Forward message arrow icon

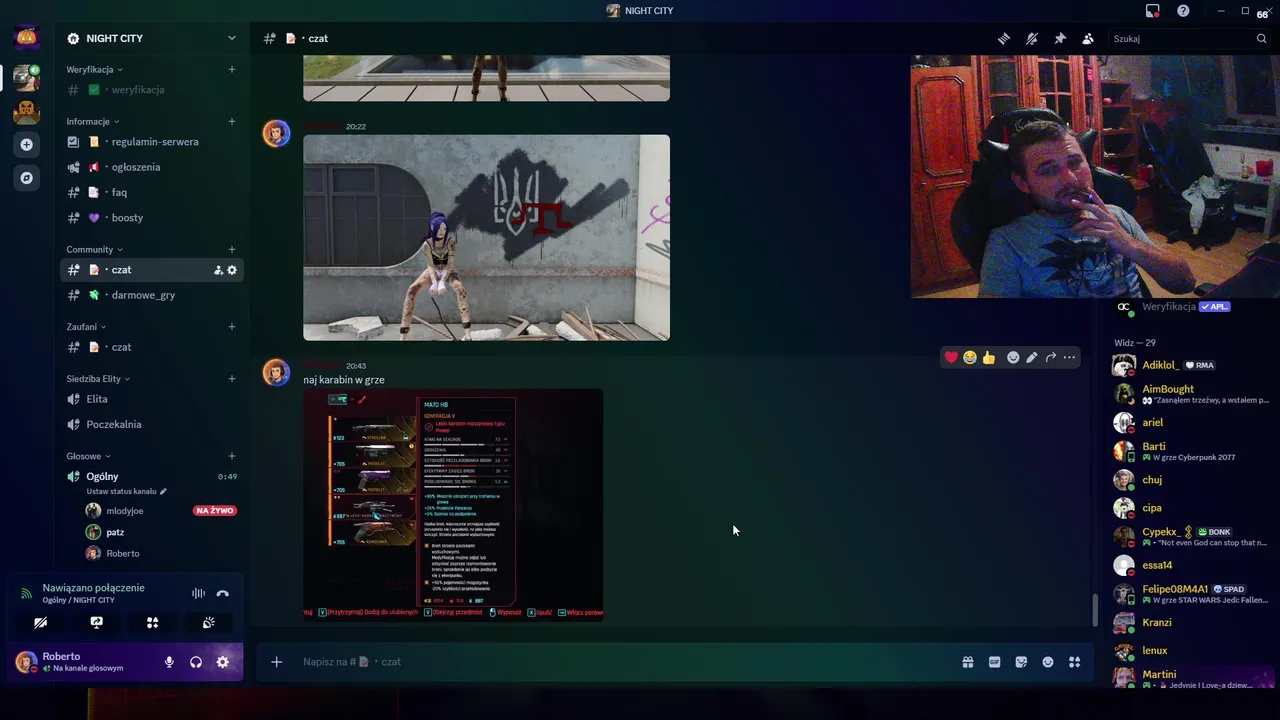pyautogui.click(x=1051, y=357)
